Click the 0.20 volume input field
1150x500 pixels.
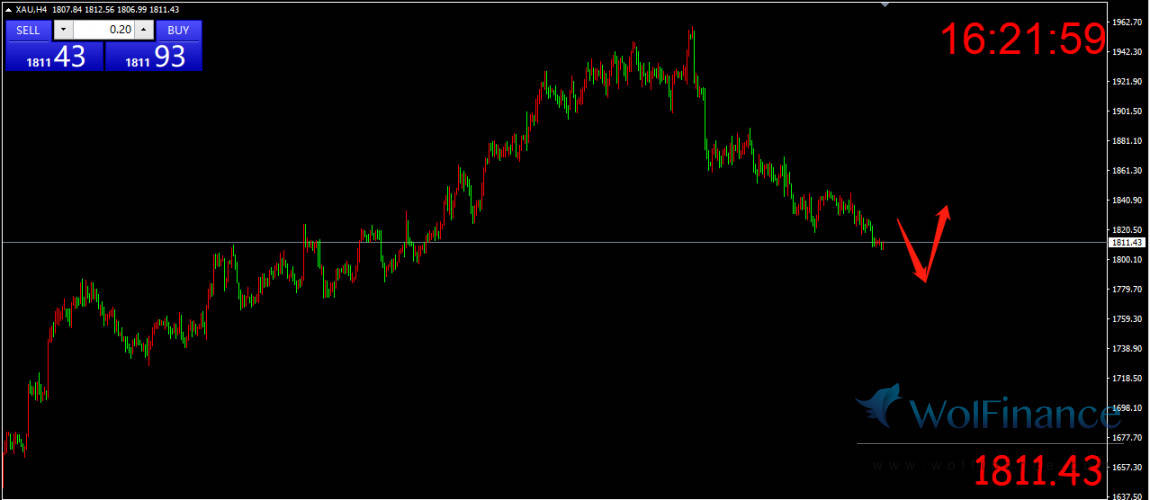[103, 30]
